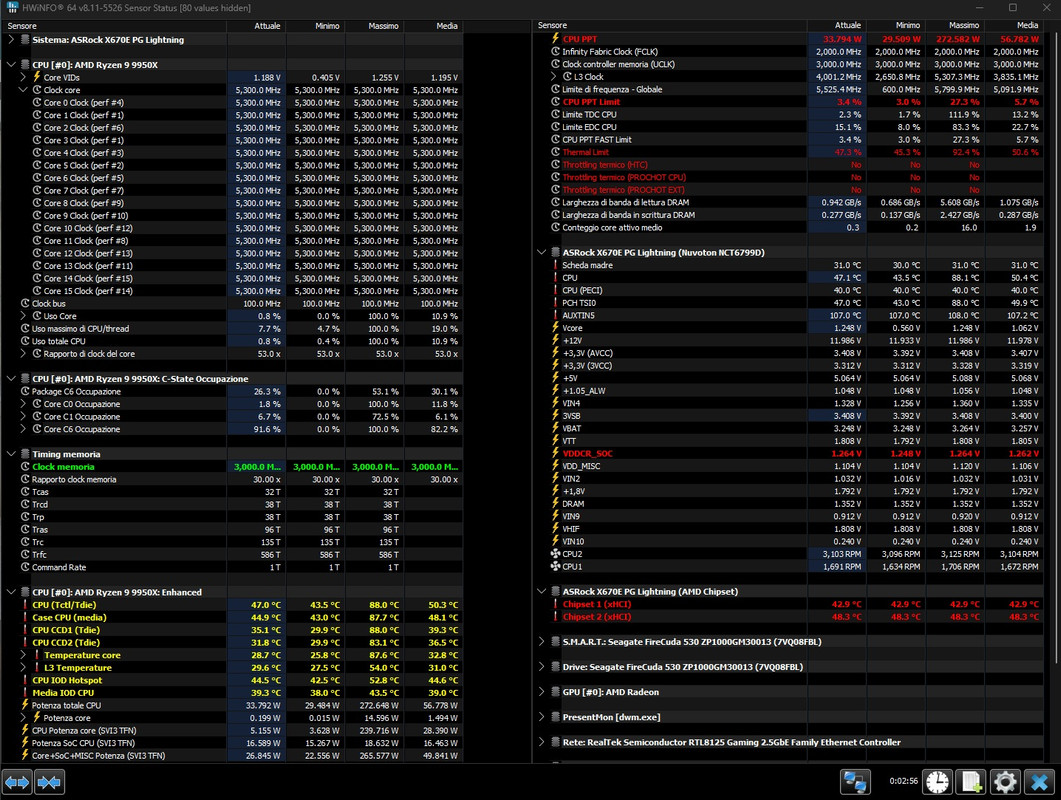Click the clock icon beside Uso totale CPU
The height and width of the screenshot is (800, 1061).
tap(25, 341)
